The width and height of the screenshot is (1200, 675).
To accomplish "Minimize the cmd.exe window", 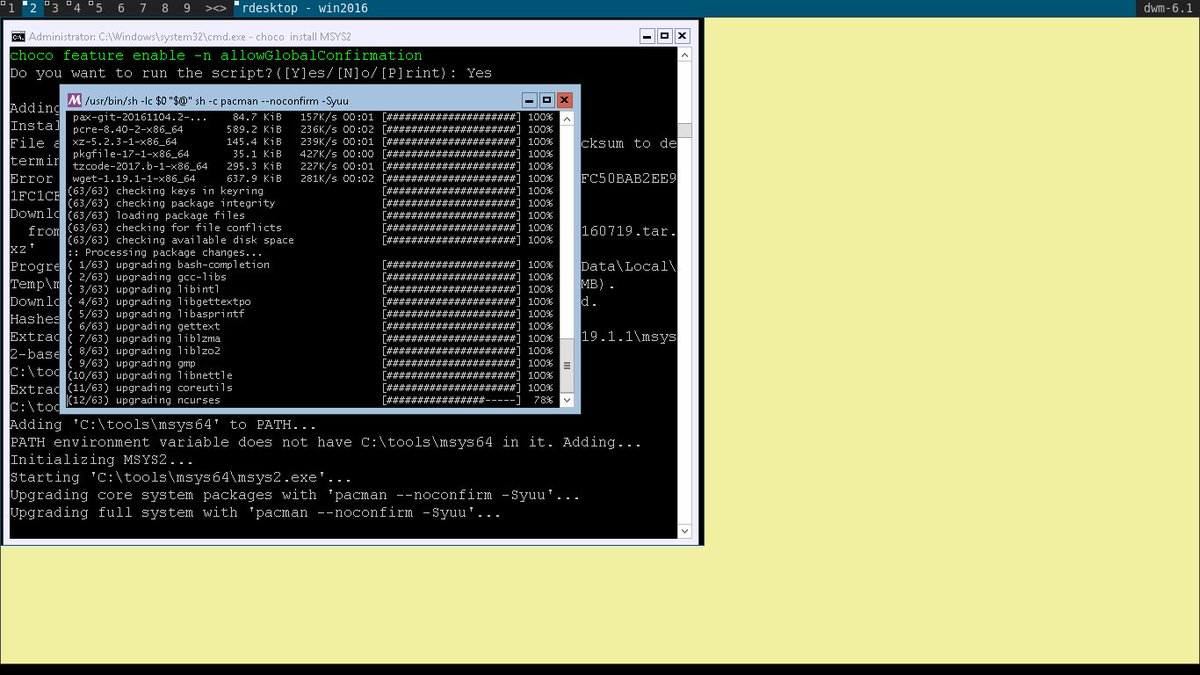I will [x=646, y=35].
